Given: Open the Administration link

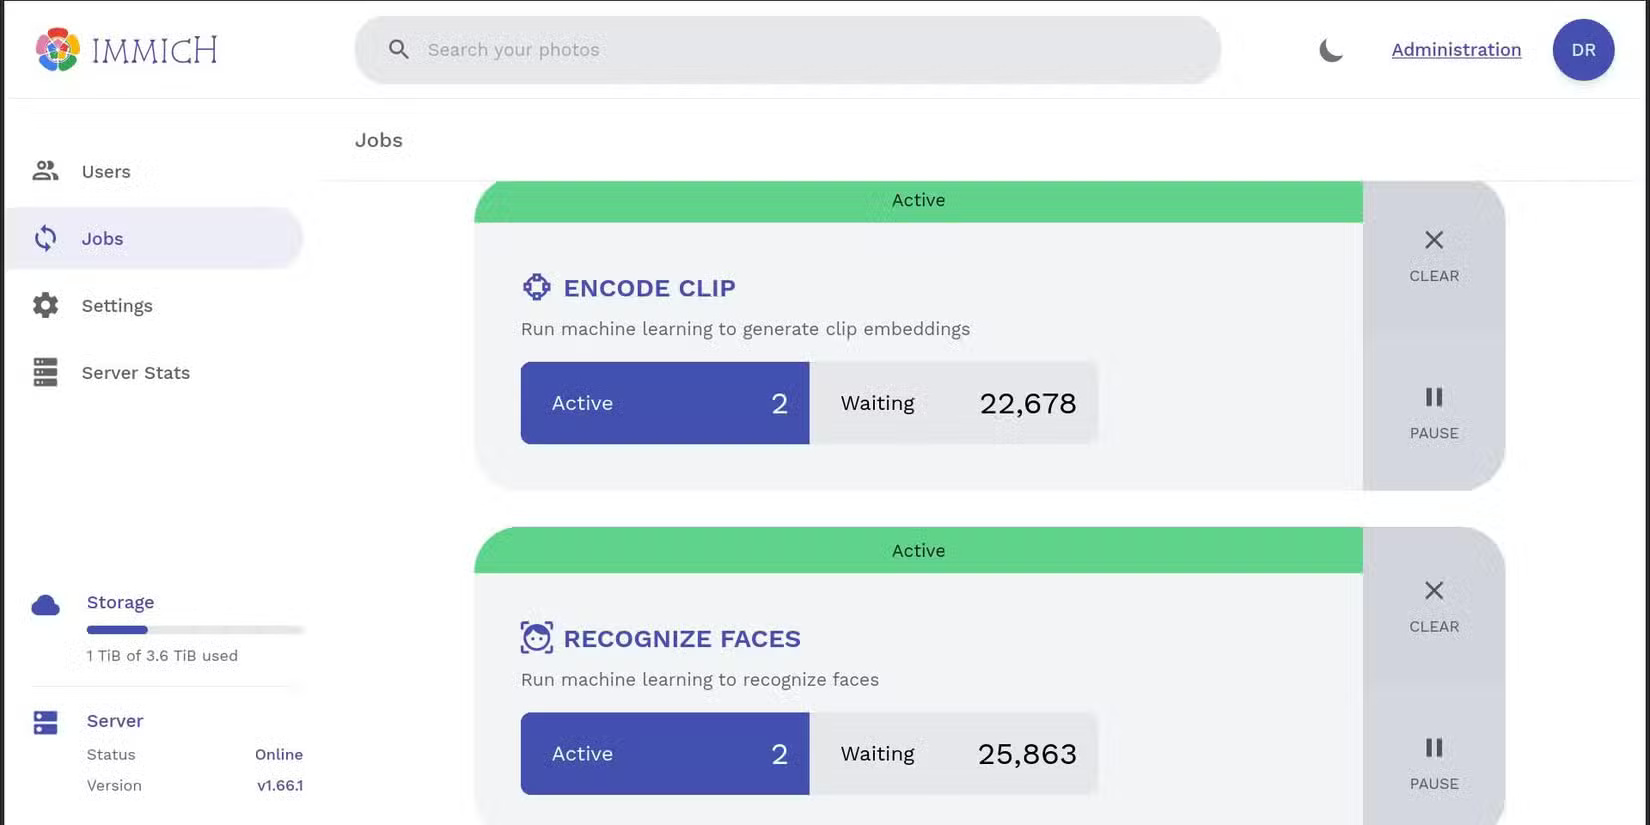Looking at the screenshot, I should tap(1455, 50).
